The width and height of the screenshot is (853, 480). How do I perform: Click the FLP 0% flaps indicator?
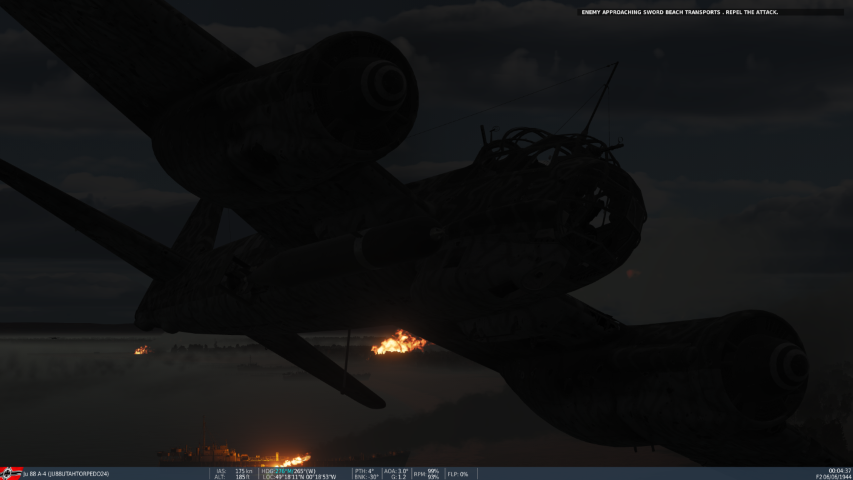point(457,474)
